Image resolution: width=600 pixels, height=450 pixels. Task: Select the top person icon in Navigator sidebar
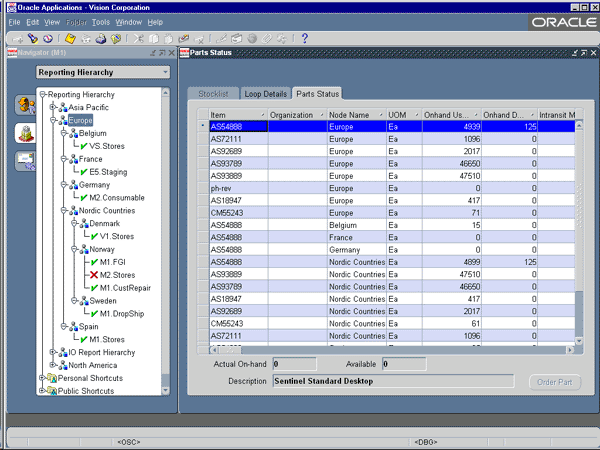tap(25, 104)
